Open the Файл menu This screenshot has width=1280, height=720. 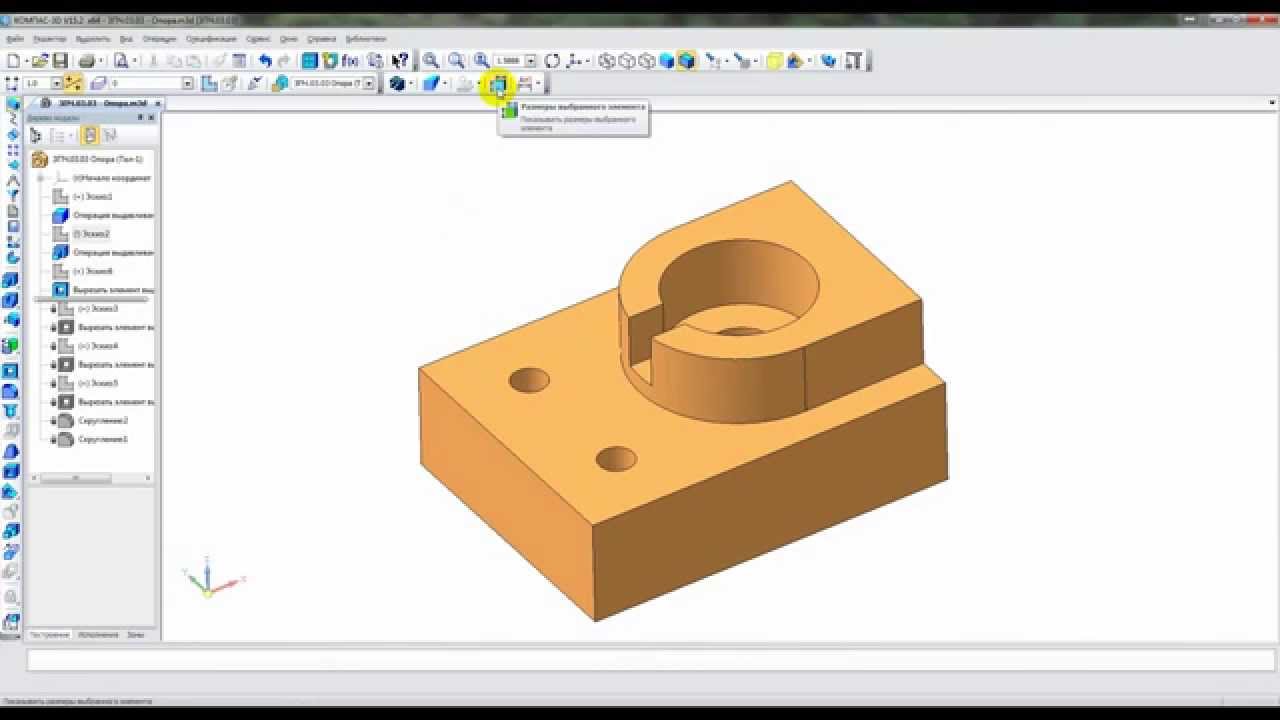[15, 38]
